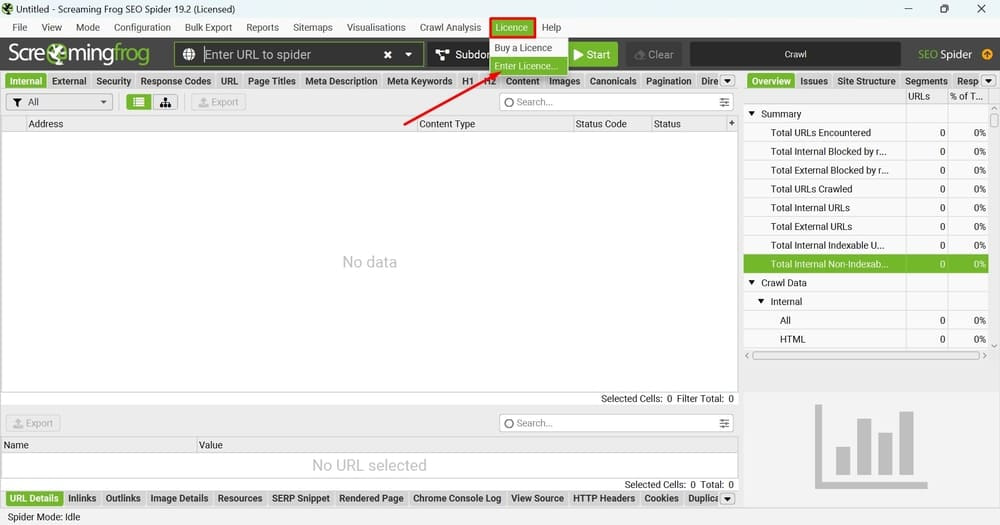The width and height of the screenshot is (1000, 525).
Task: Clear the URL field with X icon
Action: tap(388, 55)
